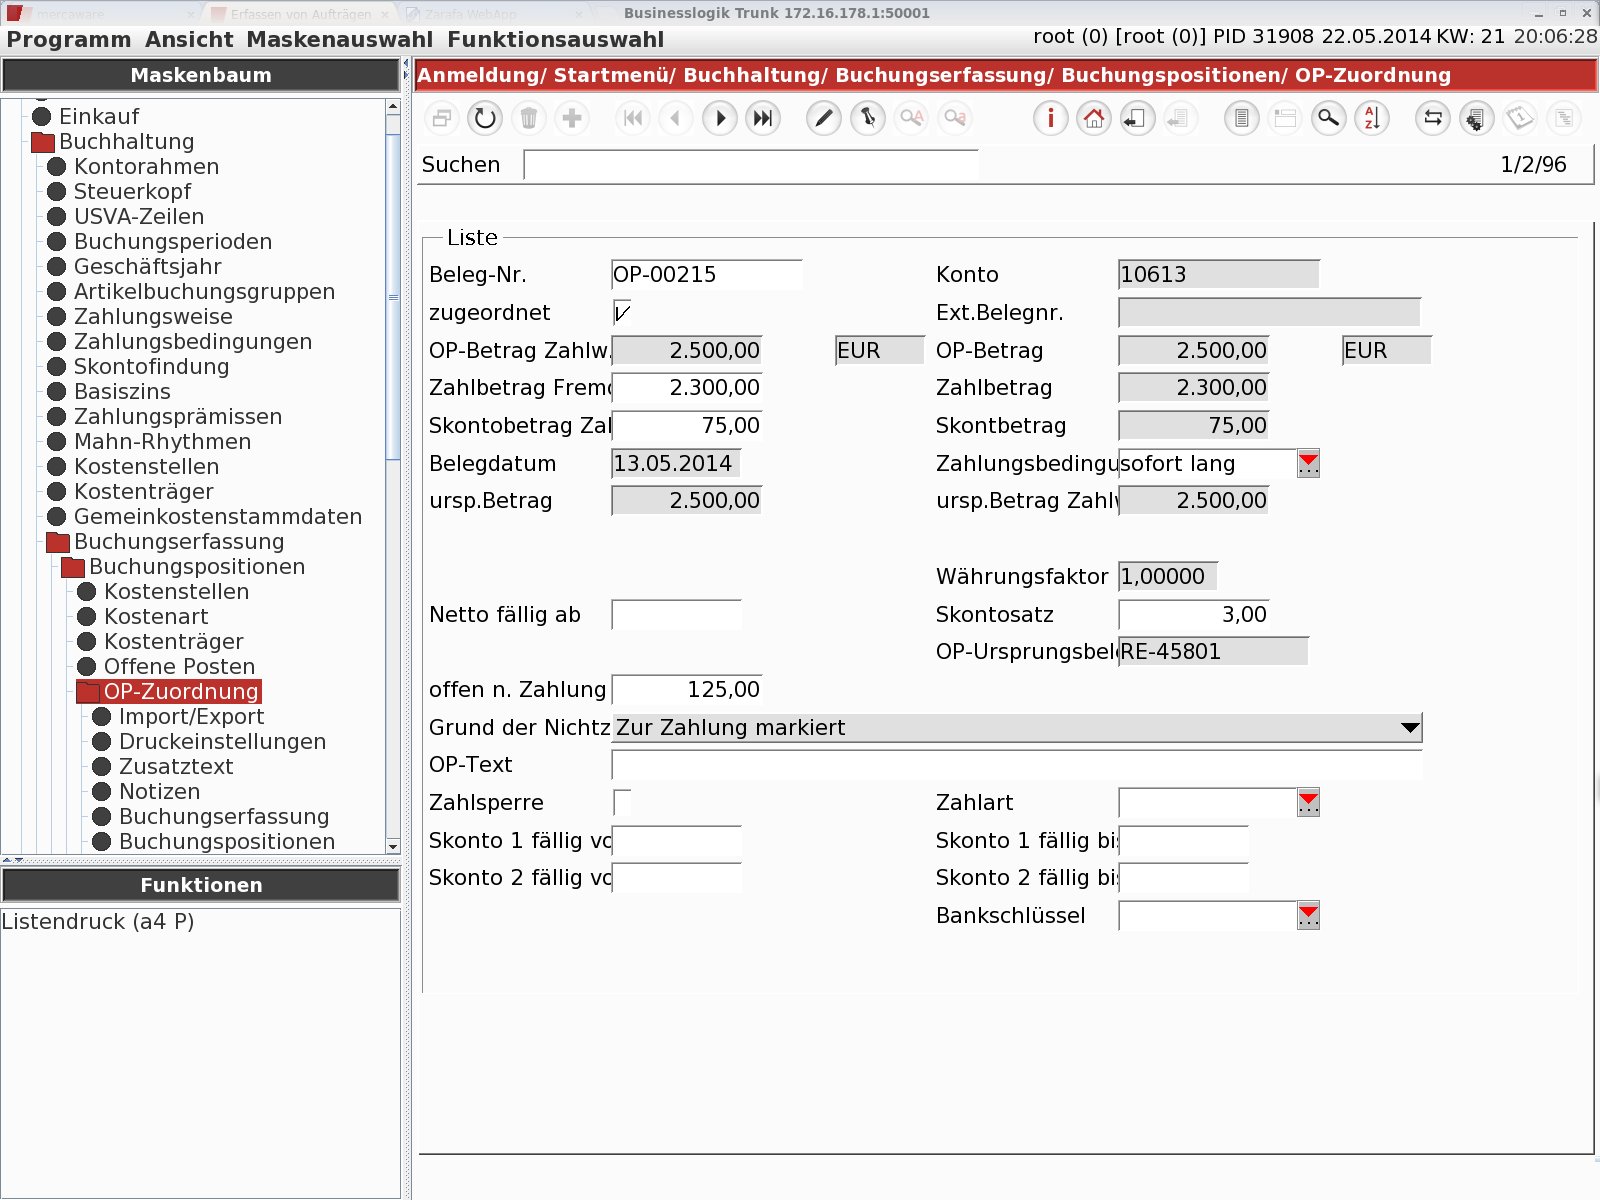Click the Suchen search input field
Image resolution: width=1600 pixels, height=1200 pixels.
coord(751,165)
